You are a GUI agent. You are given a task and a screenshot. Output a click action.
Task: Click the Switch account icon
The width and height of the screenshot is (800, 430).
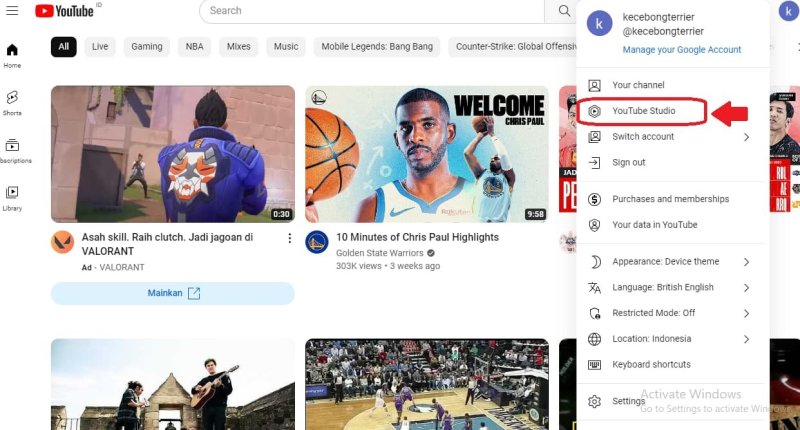click(x=594, y=137)
